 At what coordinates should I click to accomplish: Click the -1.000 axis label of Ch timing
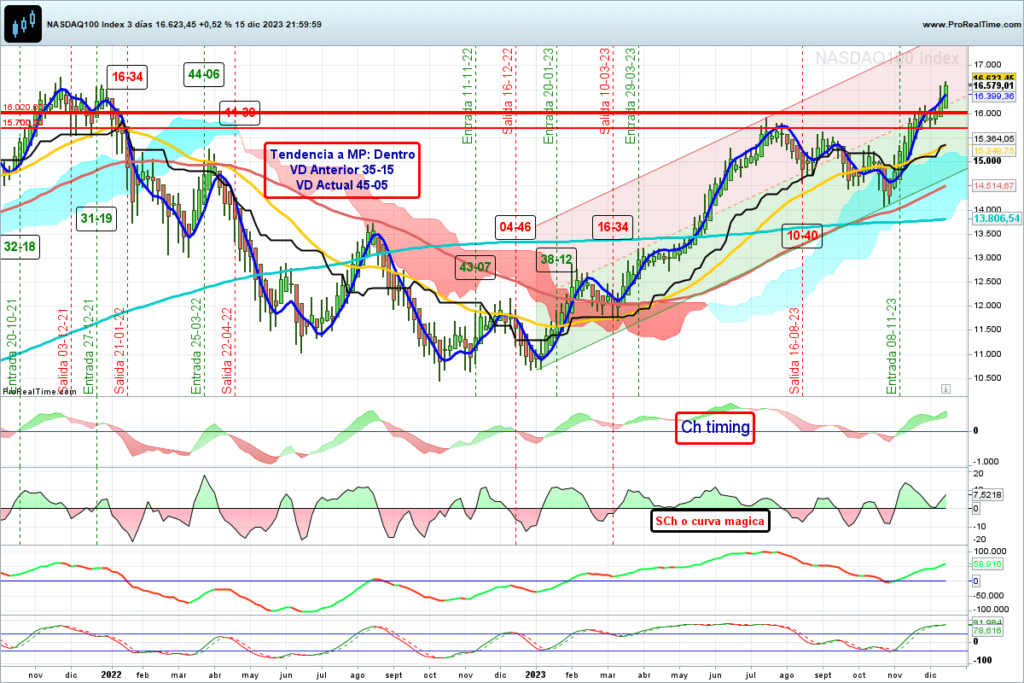click(986, 462)
